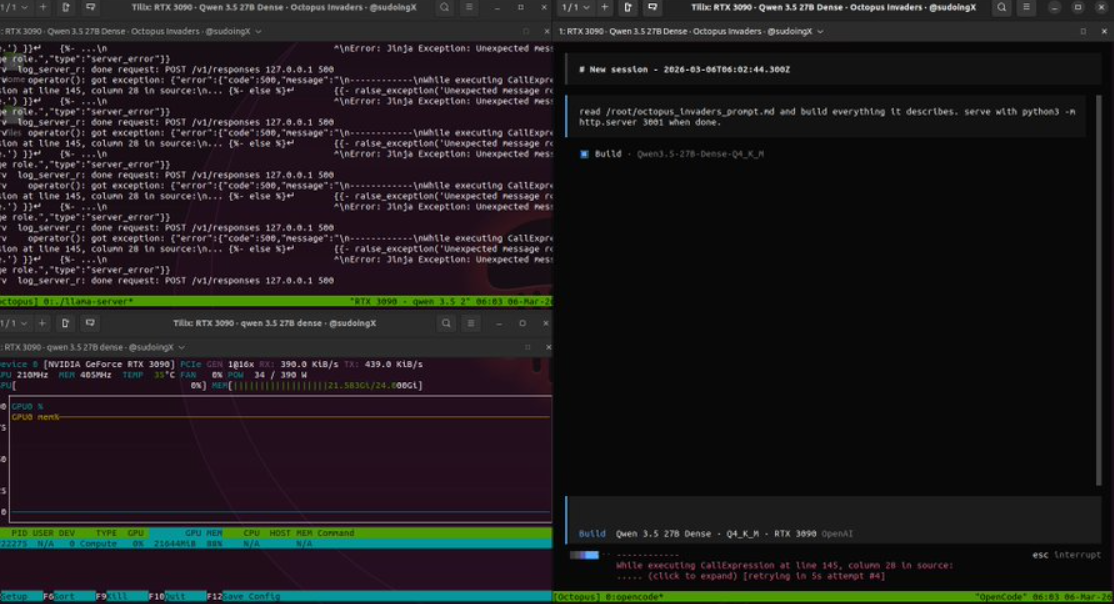Click the PID column header in nvtop
Screen dimensions: 1114x604
pos(19,533)
